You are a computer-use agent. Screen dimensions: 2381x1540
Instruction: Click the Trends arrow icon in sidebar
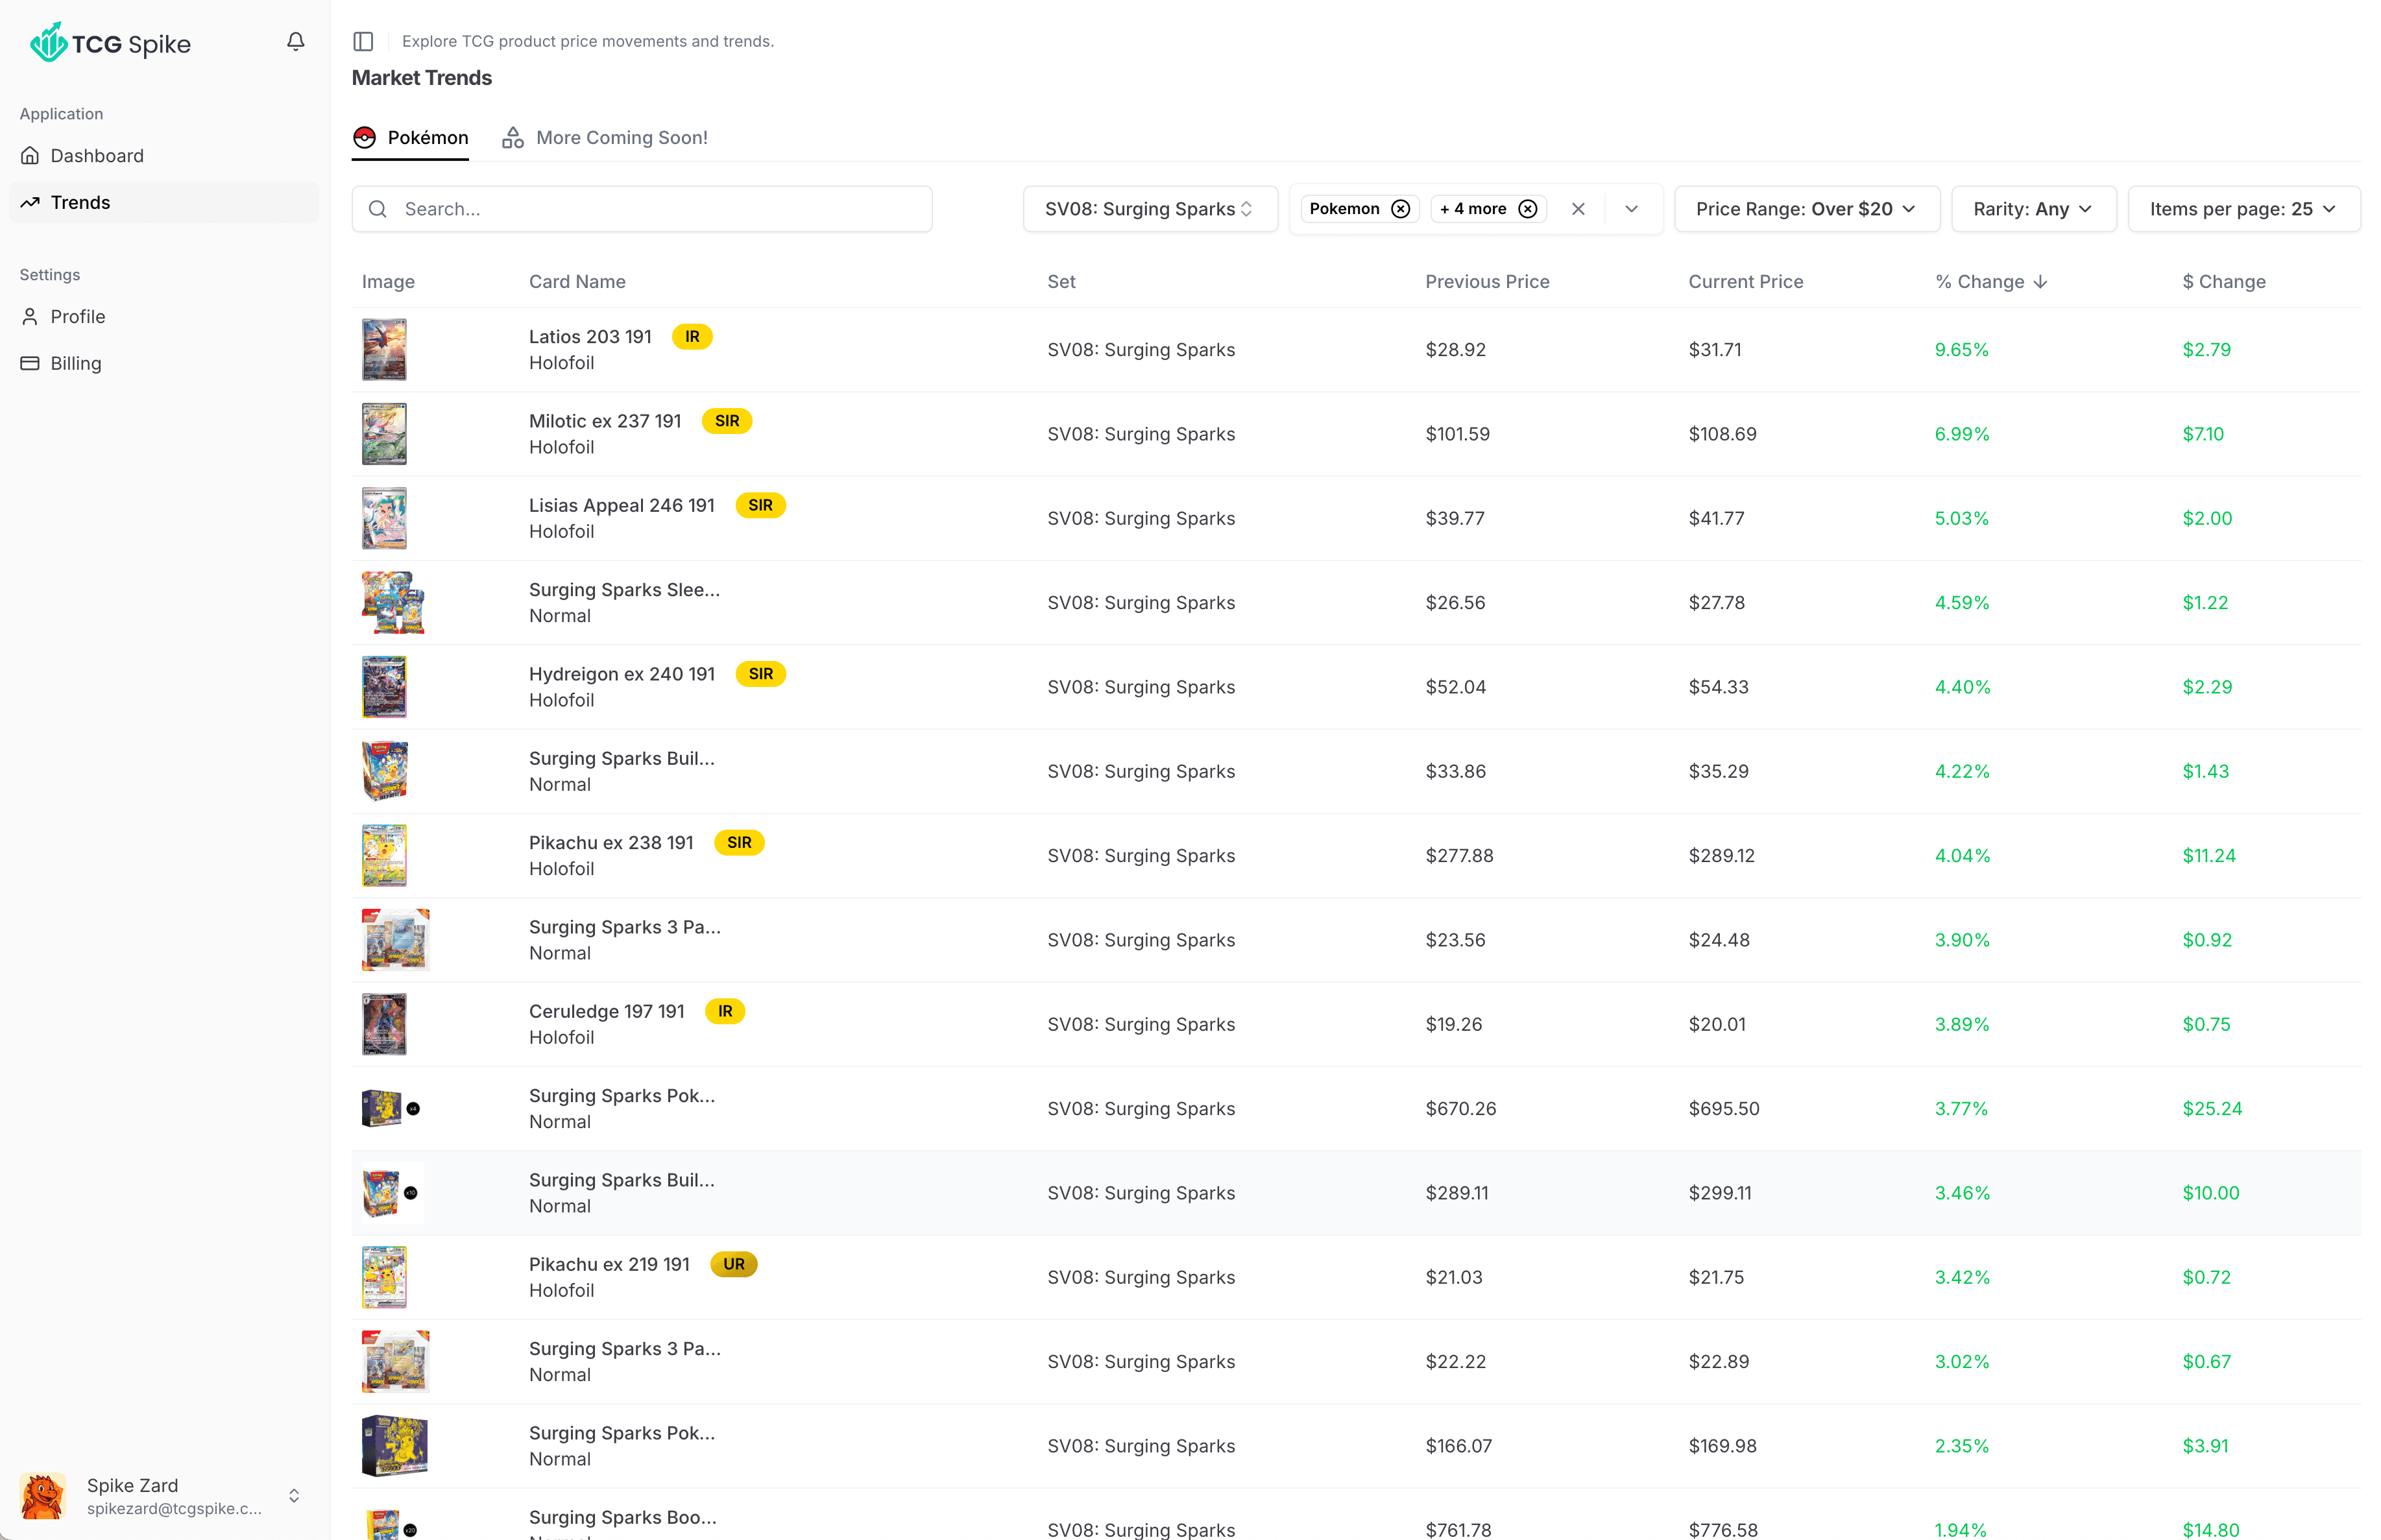[30, 202]
